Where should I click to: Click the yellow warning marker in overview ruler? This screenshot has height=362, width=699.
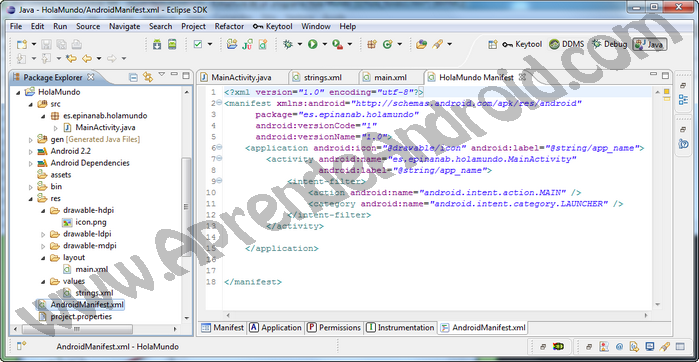click(667, 92)
